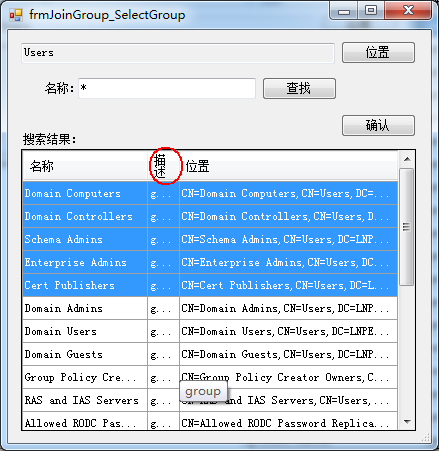This screenshot has height=451, width=439.
Task: Select the Schema Admins name cell
Action: click(x=85, y=239)
